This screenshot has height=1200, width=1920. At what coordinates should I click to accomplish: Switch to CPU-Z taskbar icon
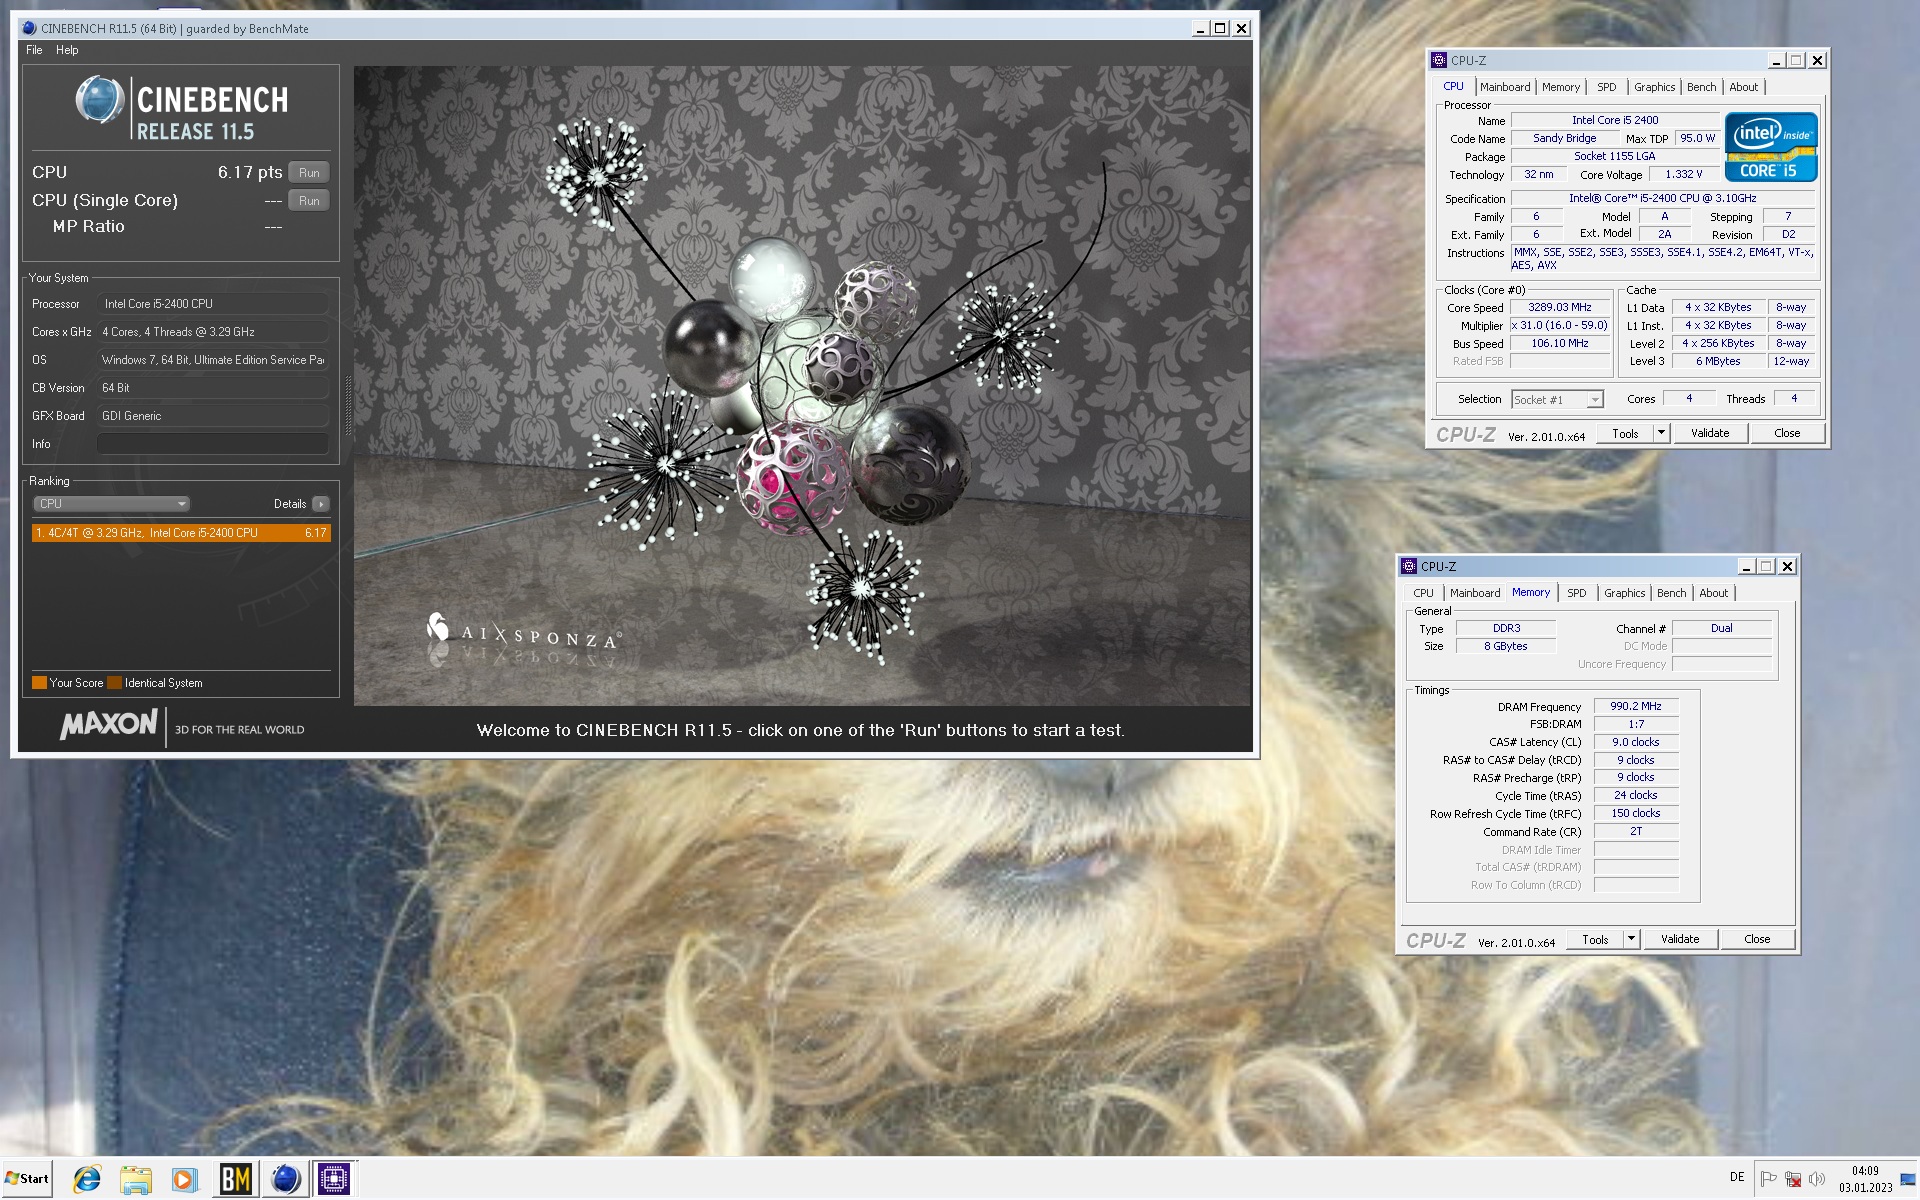coord(334,1179)
